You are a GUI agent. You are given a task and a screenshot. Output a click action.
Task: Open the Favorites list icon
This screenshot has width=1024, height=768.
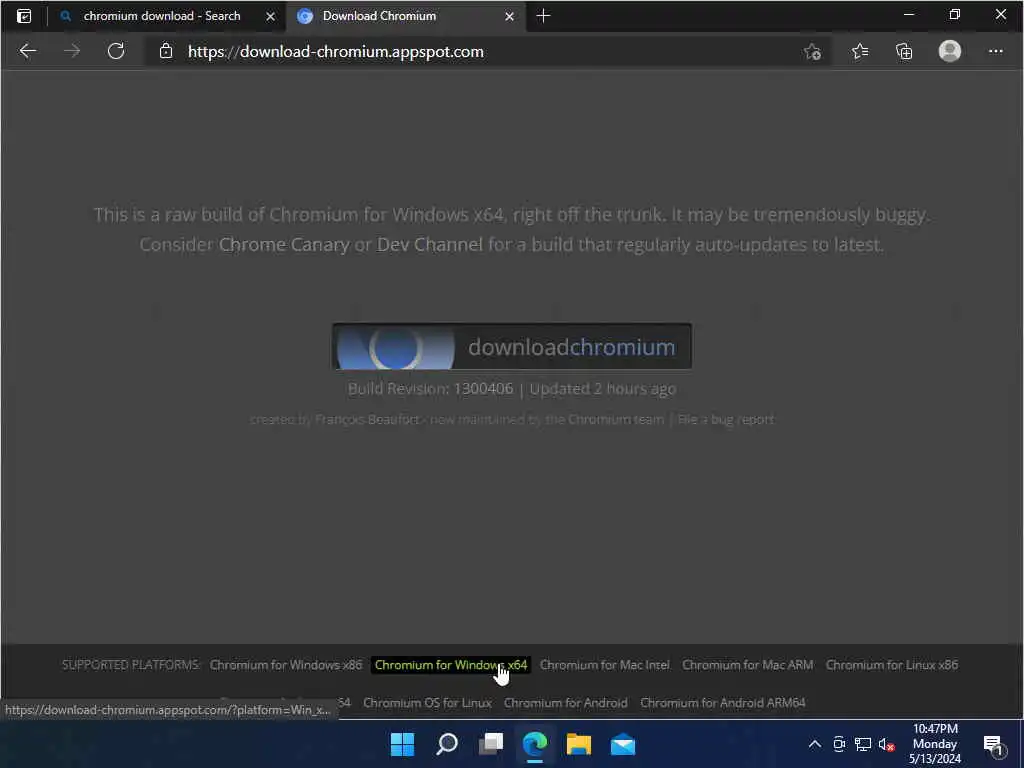point(860,51)
